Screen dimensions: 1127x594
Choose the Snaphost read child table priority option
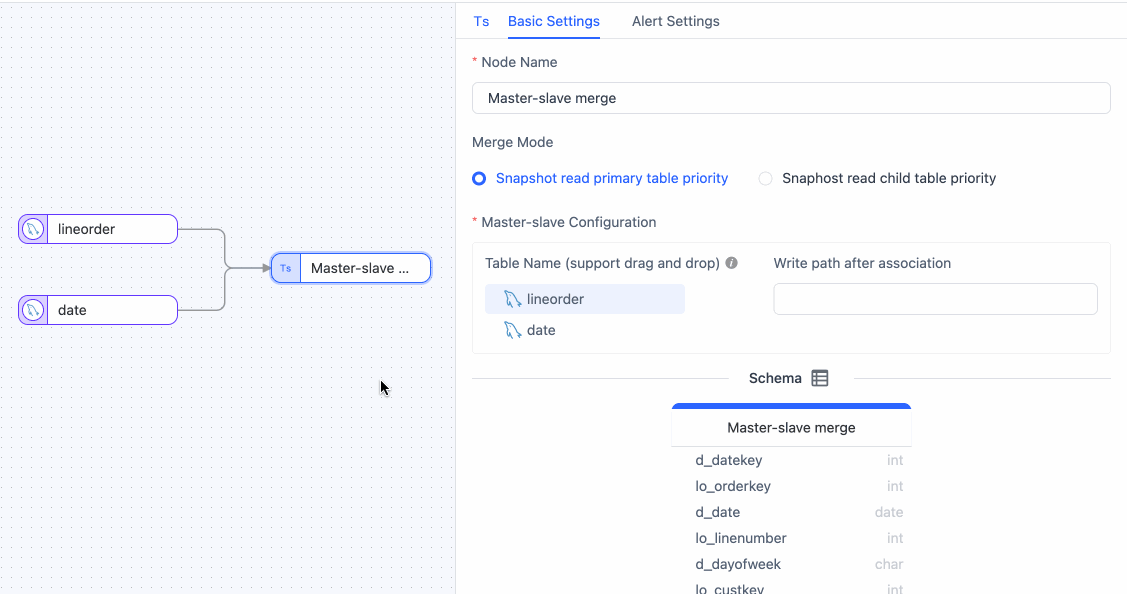[765, 178]
